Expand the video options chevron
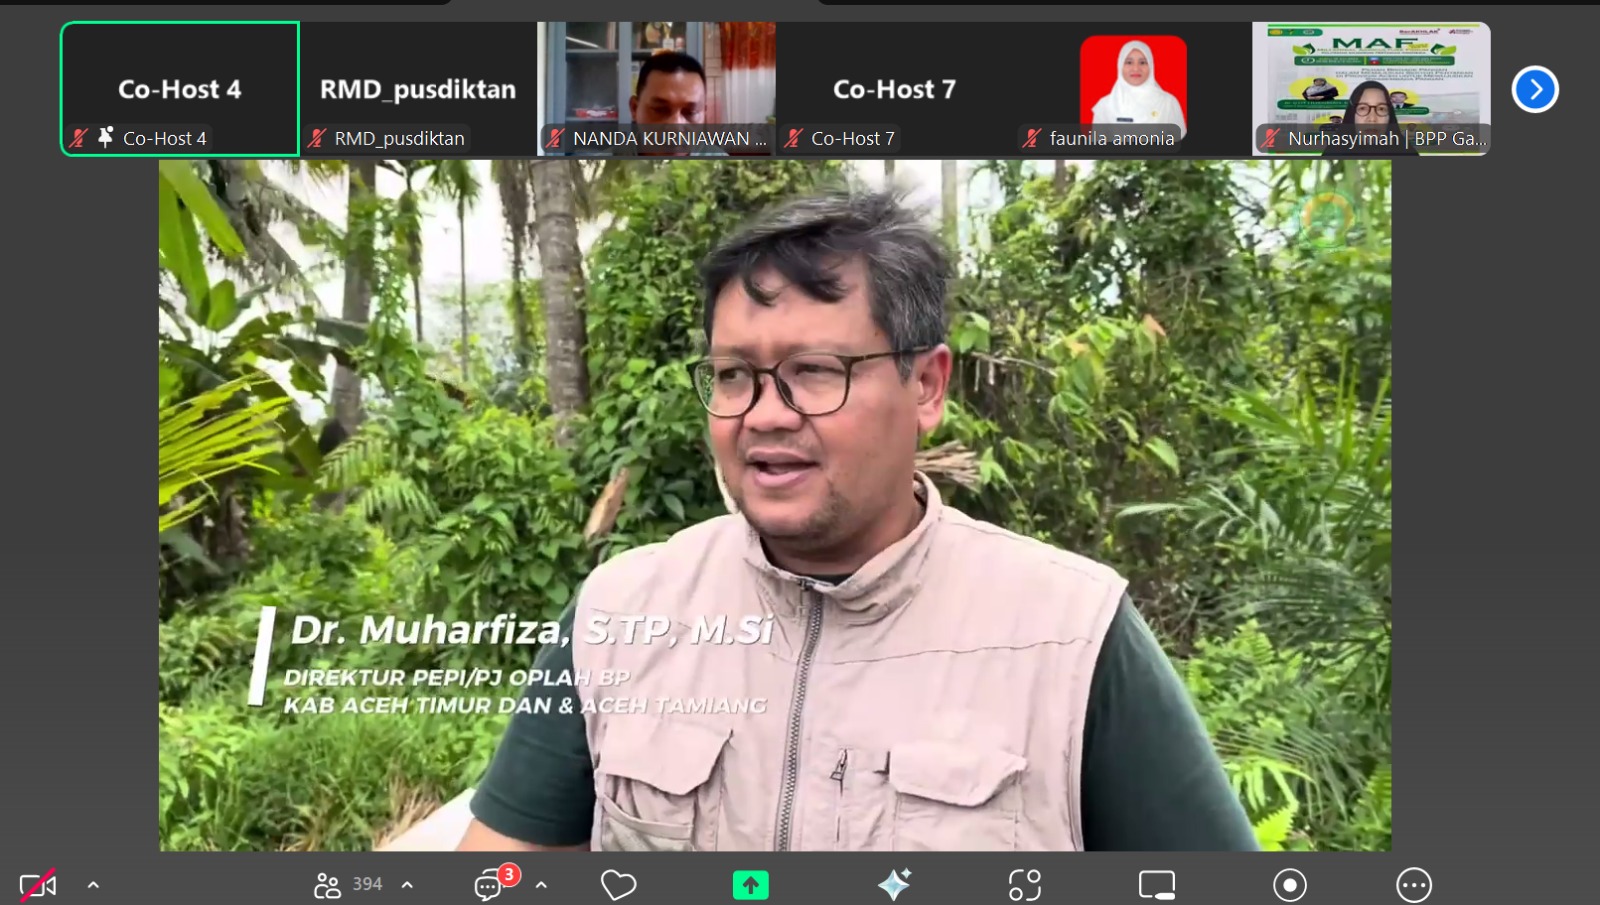The width and height of the screenshot is (1600, 905). [x=93, y=885]
